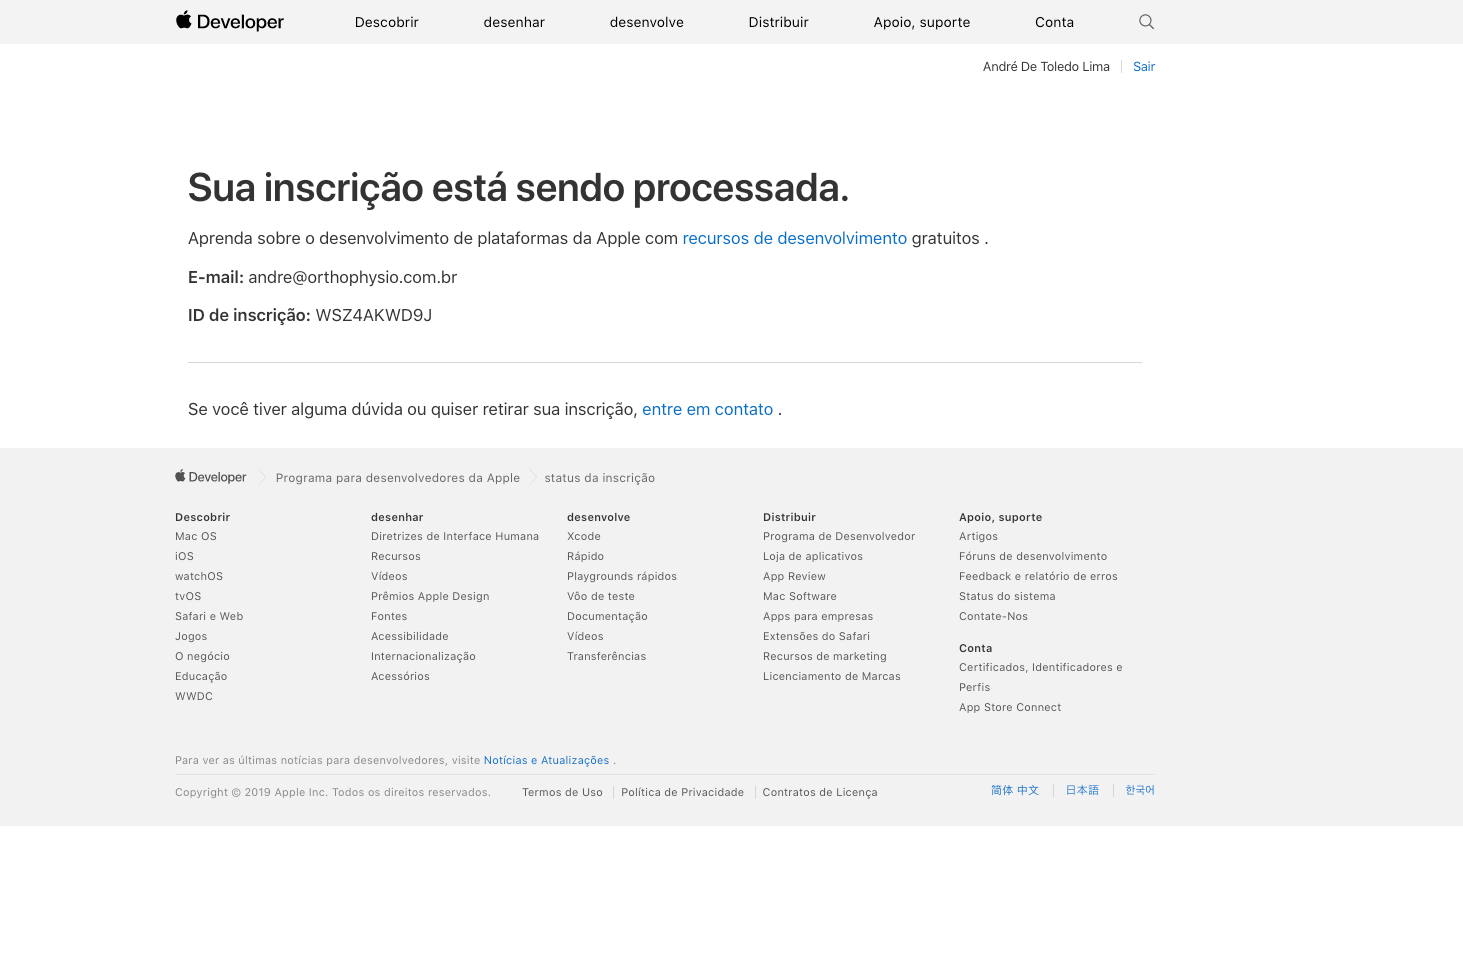Screen dimensions: 1463x954
Task: Open the Internacionalização footer link
Action: click(424, 656)
